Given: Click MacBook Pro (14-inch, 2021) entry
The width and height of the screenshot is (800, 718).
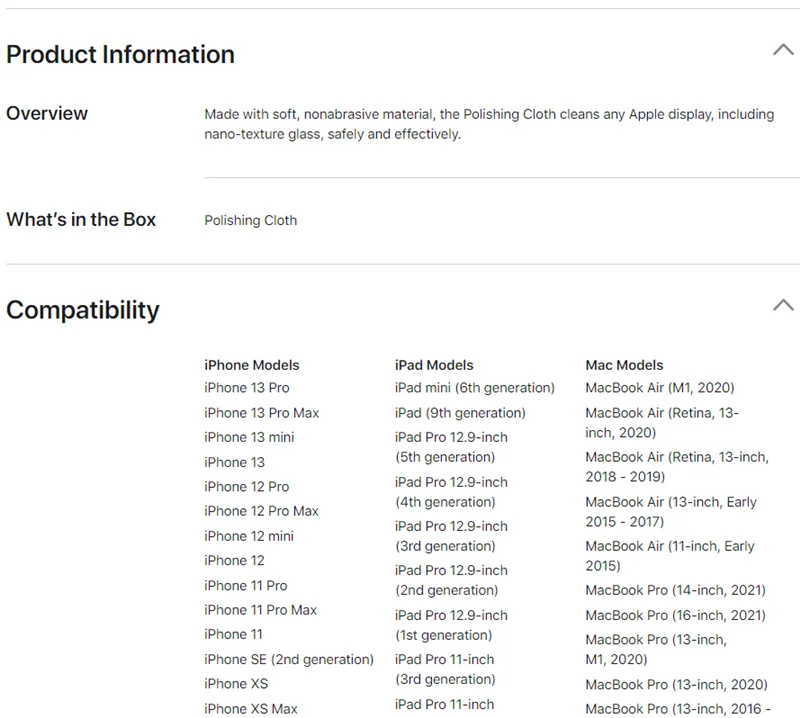Looking at the screenshot, I should coord(675,590).
